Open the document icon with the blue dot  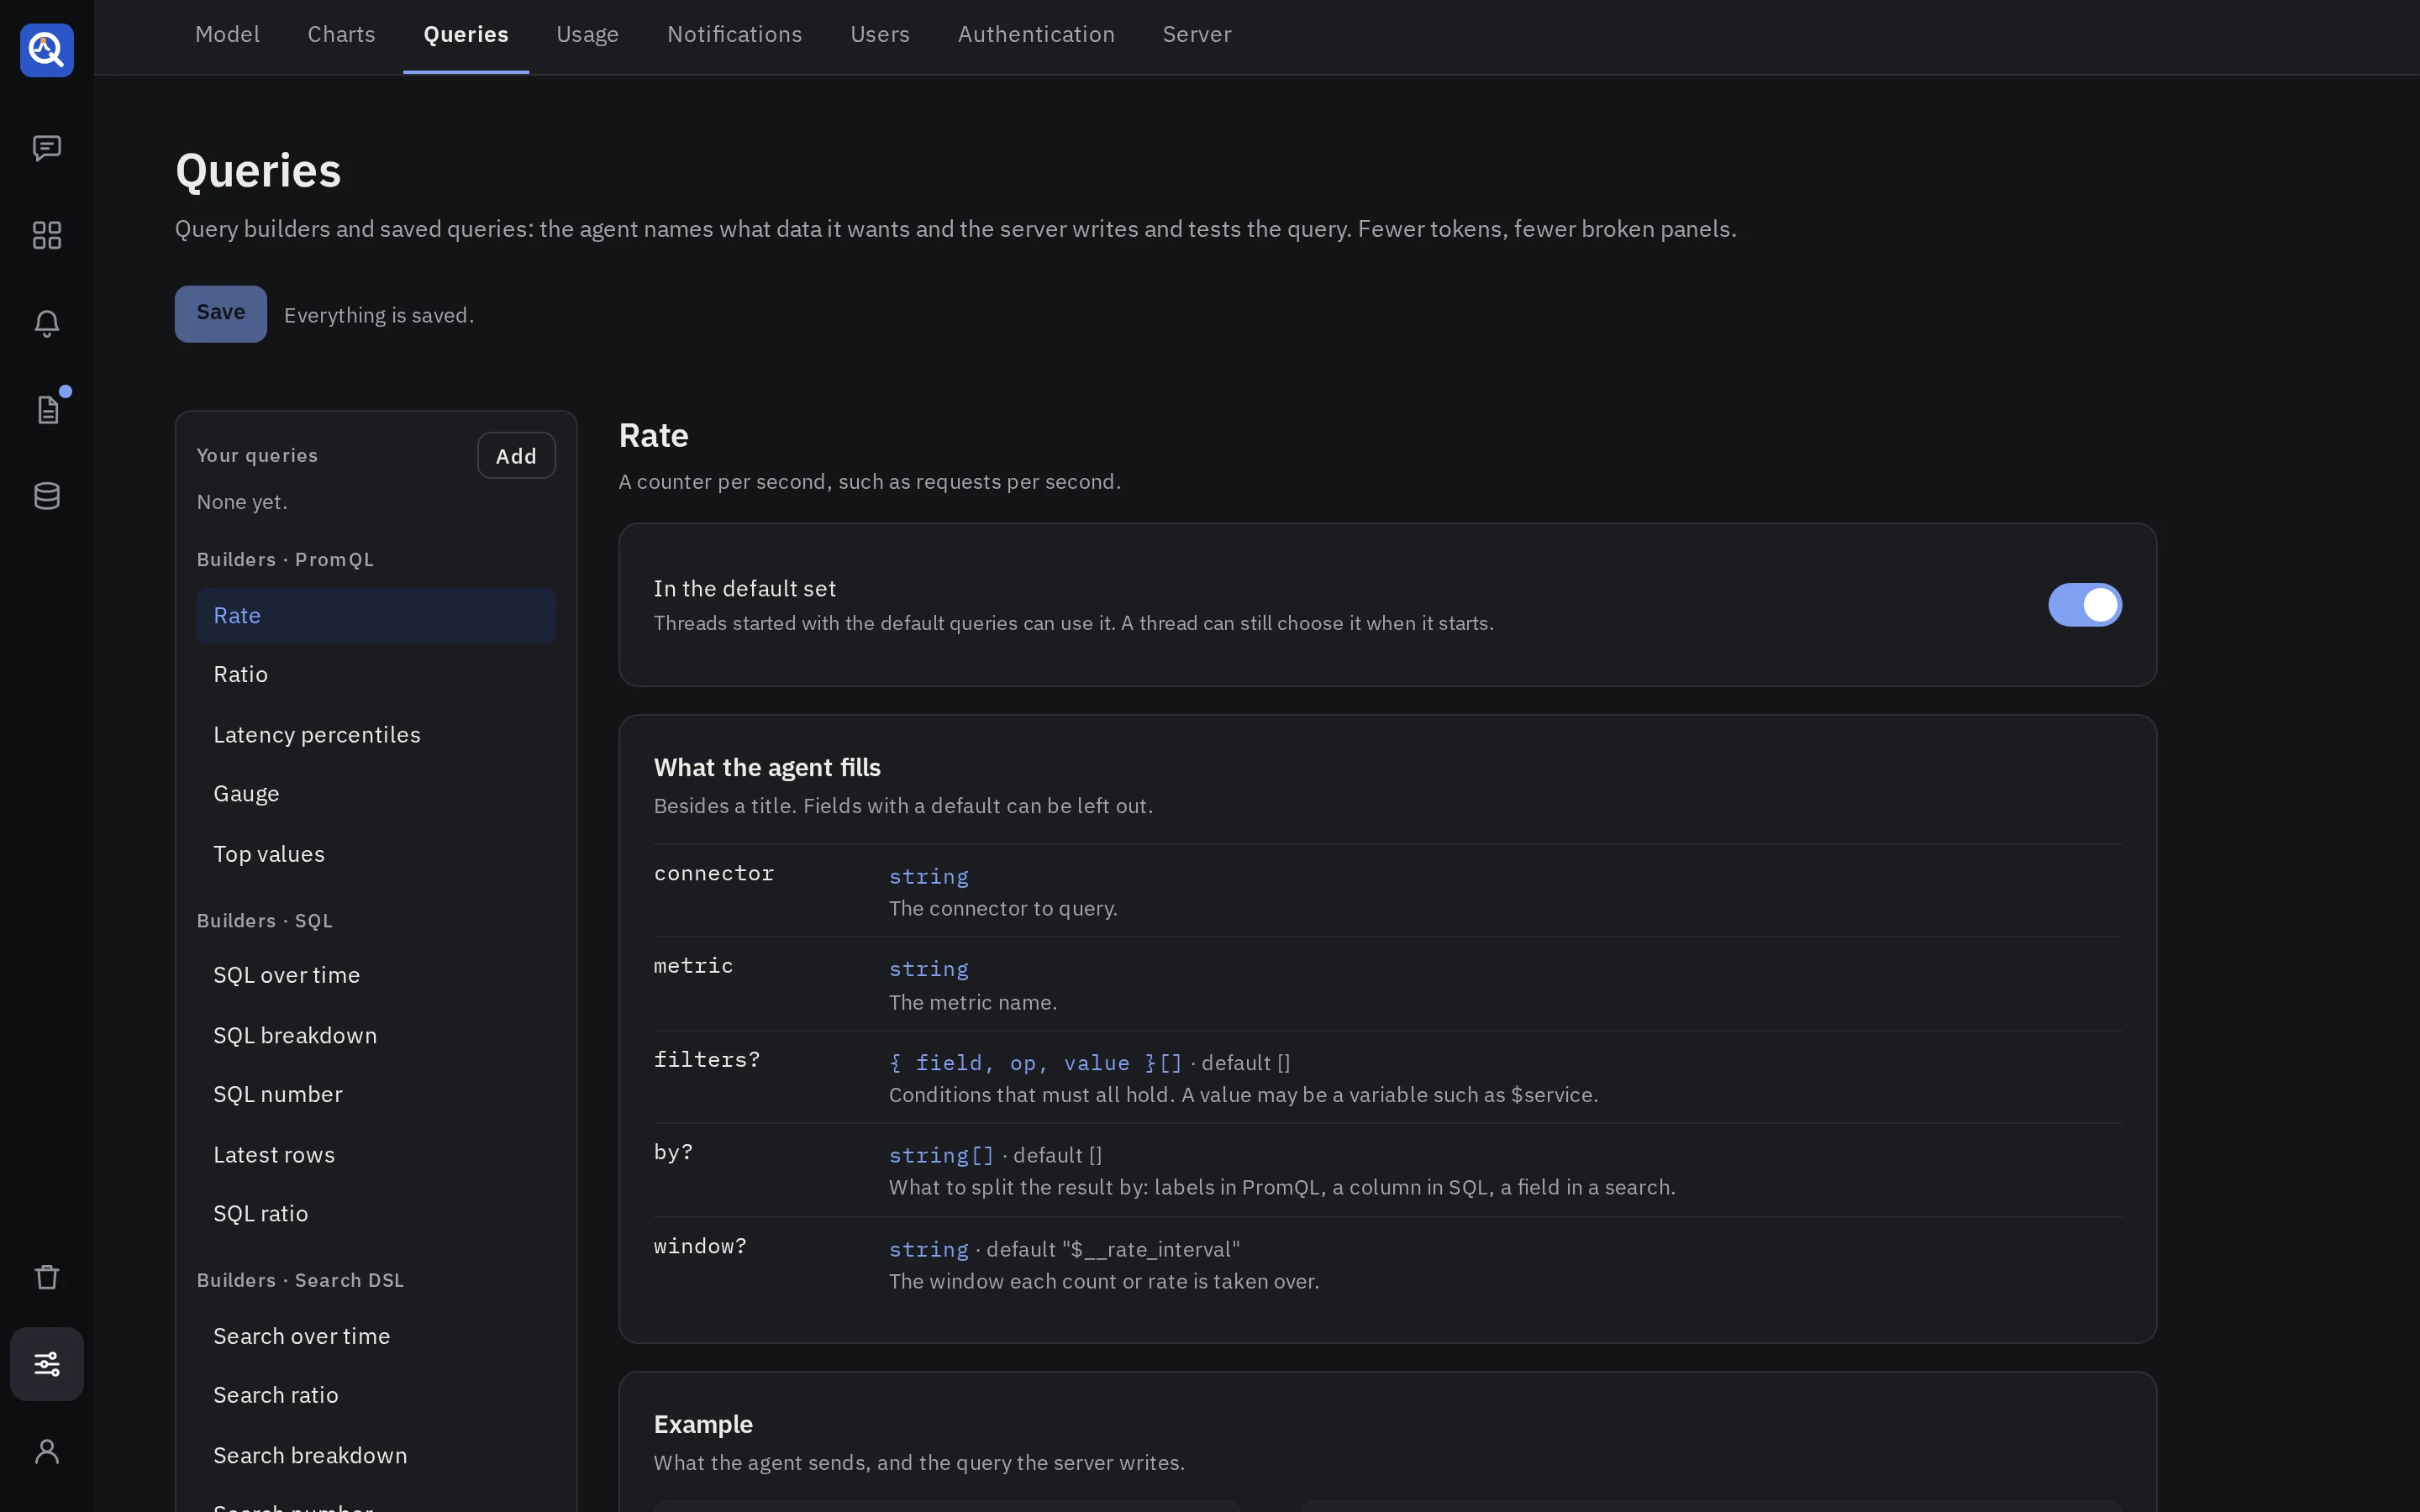[47, 410]
